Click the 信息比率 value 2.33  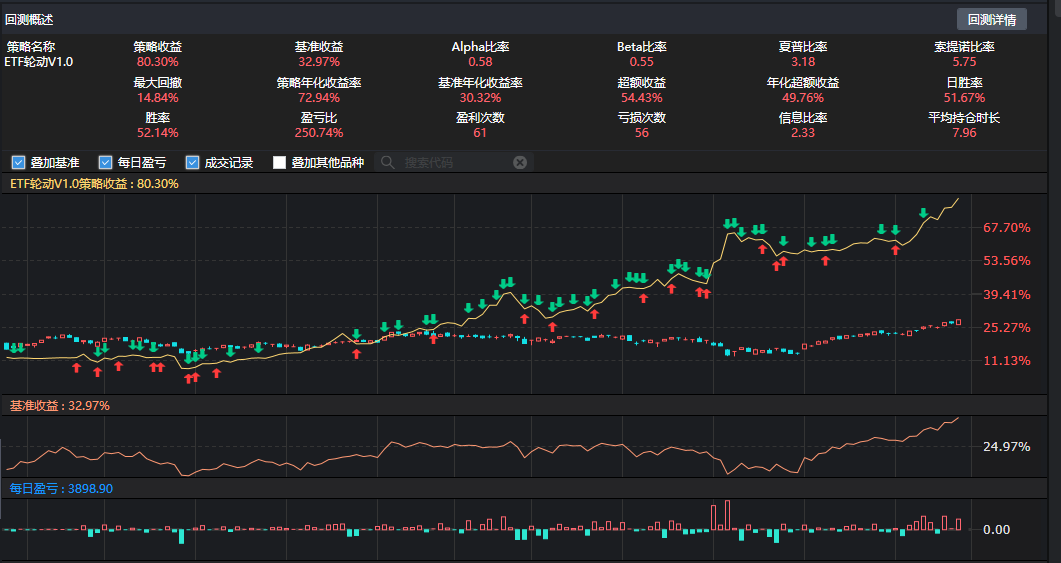click(x=803, y=133)
